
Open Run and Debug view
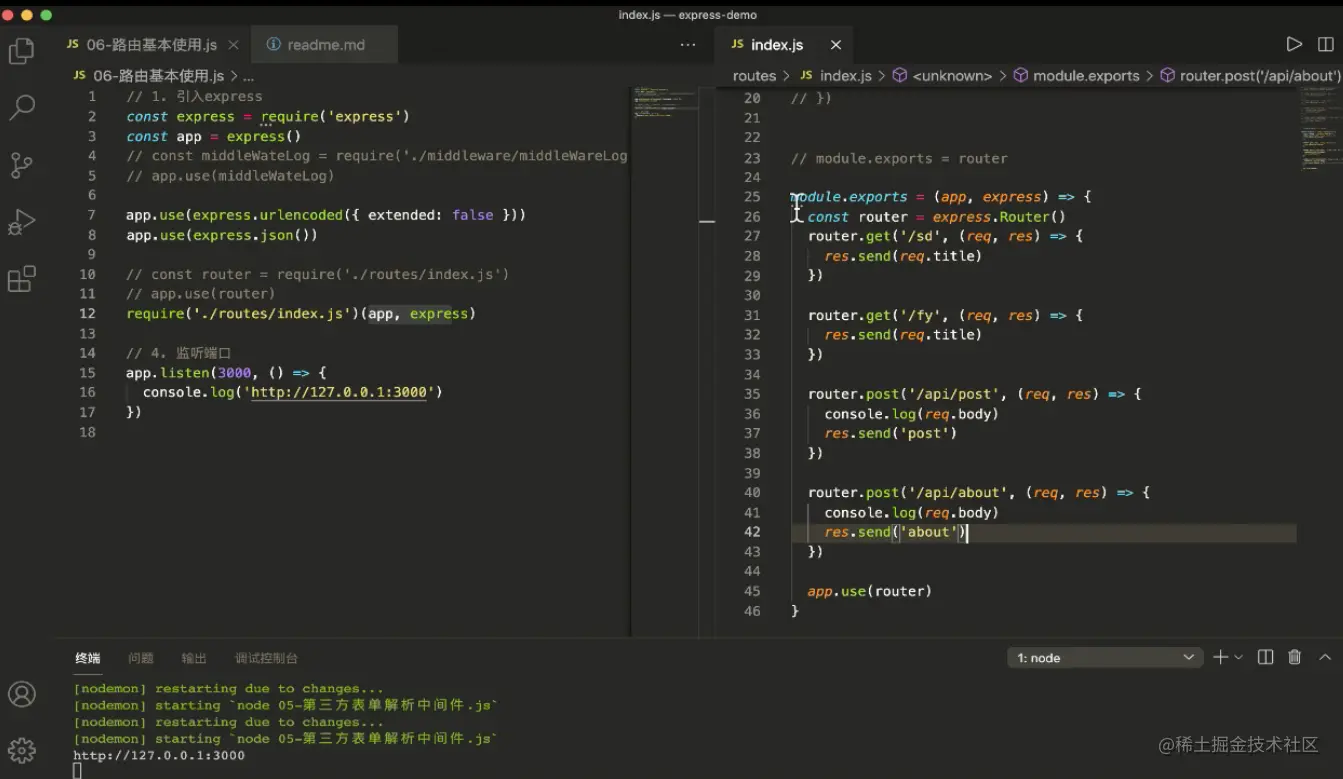pyautogui.click(x=21, y=222)
